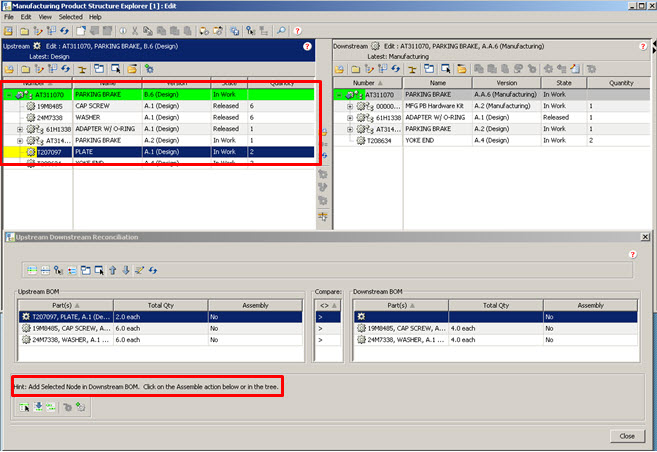
Task: Expand the downstream 61H1338 ADAPTER node
Action: [350, 118]
